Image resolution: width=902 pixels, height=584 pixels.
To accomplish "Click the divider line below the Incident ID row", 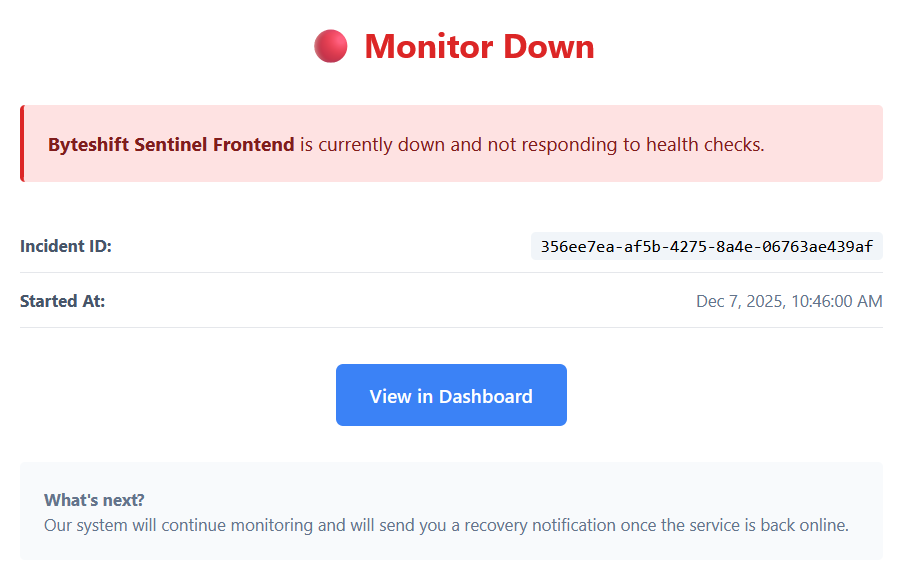I will pyautogui.click(x=451, y=272).
